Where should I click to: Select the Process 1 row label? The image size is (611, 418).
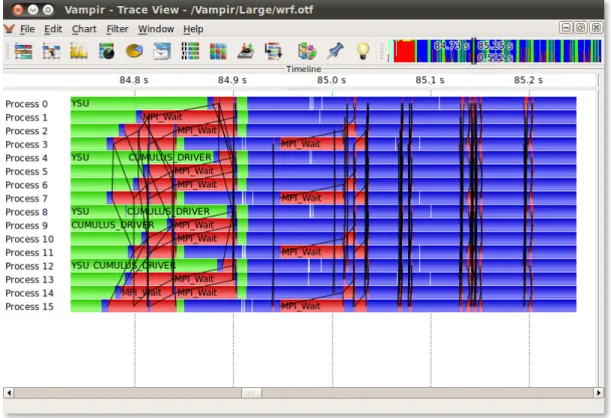pyautogui.click(x=26, y=118)
